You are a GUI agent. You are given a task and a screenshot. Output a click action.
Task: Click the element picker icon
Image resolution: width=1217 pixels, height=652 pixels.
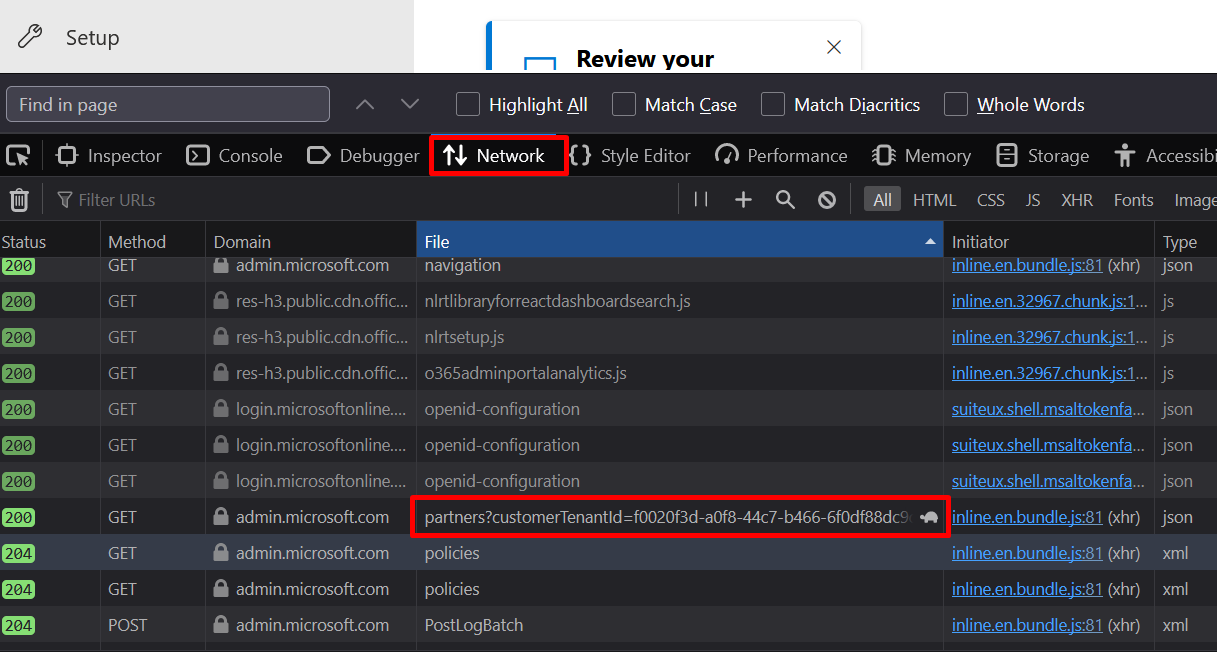pyautogui.click(x=18, y=156)
